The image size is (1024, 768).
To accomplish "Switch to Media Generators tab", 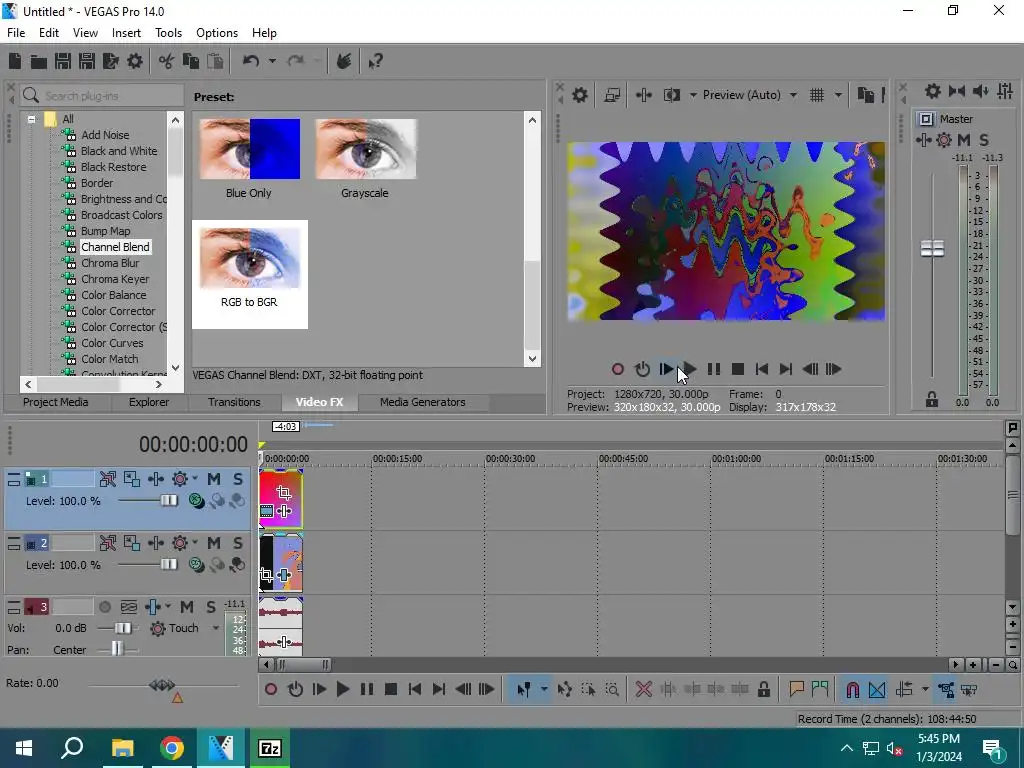I will click(423, 402).
